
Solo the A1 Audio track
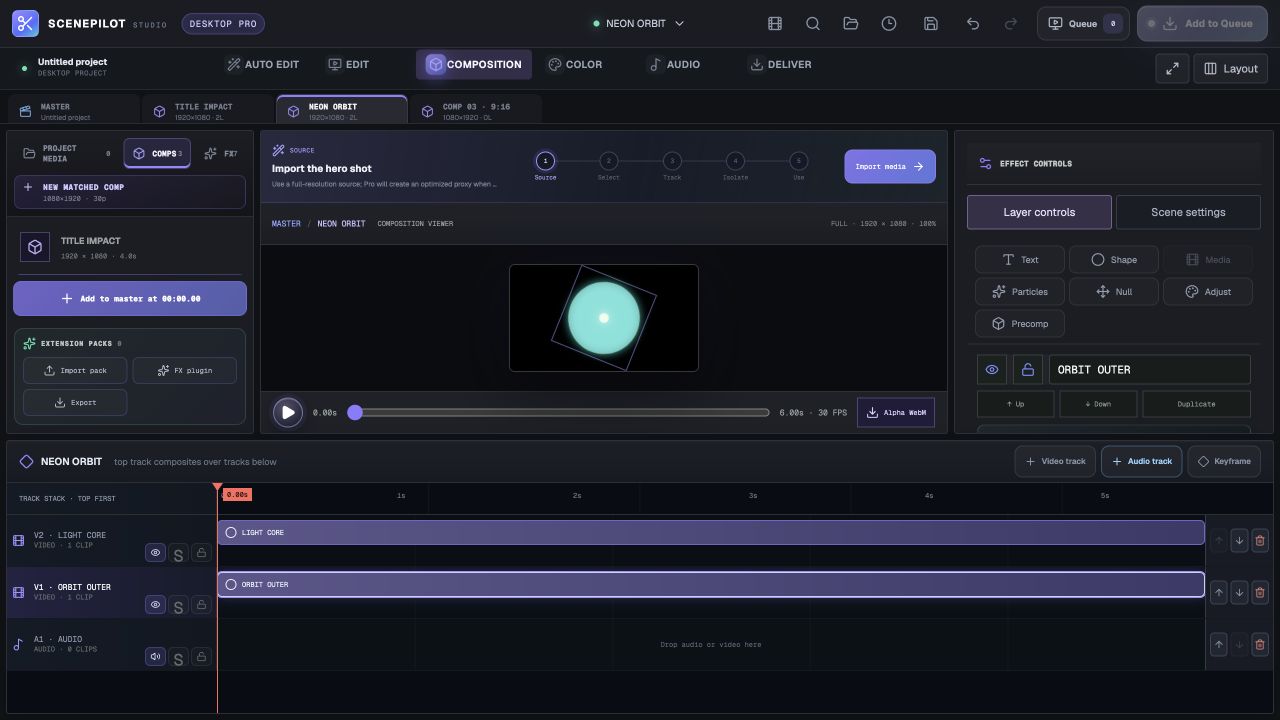[178, 657]
